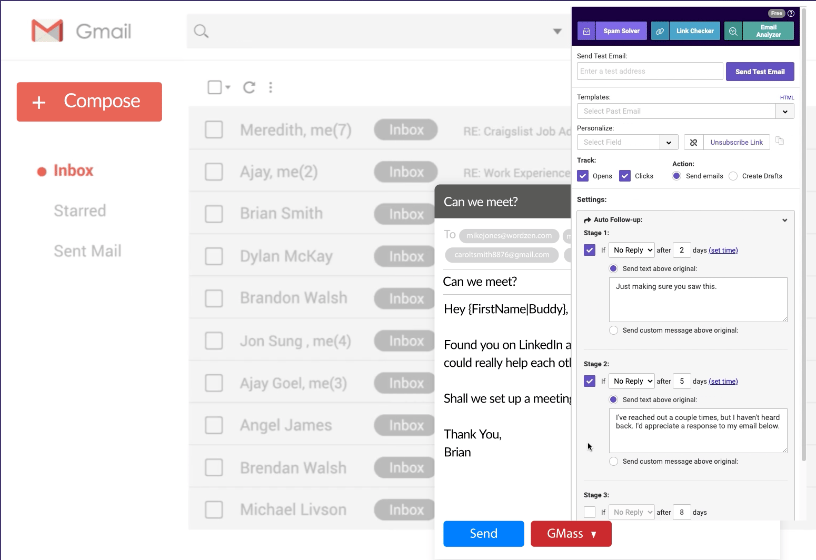Image resolution: width=816 pixels, height=560 pixels.
Task: Click the test address input field
Action: tap(650, 71)
